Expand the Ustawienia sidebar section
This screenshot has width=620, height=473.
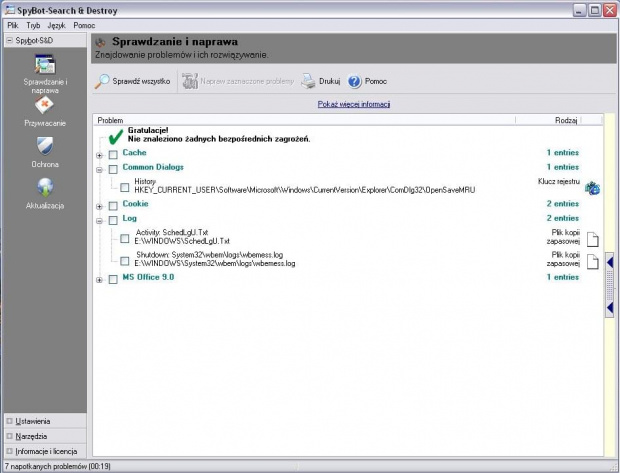[x=9, y=421]
